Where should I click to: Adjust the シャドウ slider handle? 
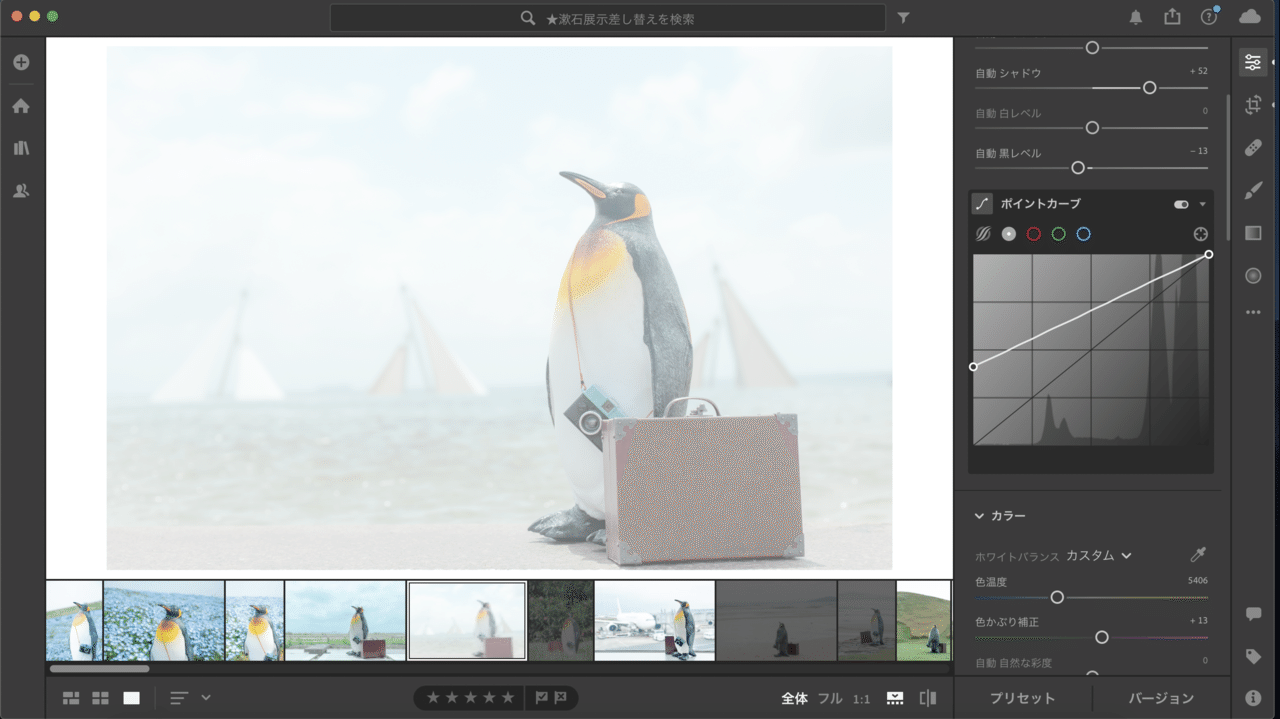(x=1149, y=88)
